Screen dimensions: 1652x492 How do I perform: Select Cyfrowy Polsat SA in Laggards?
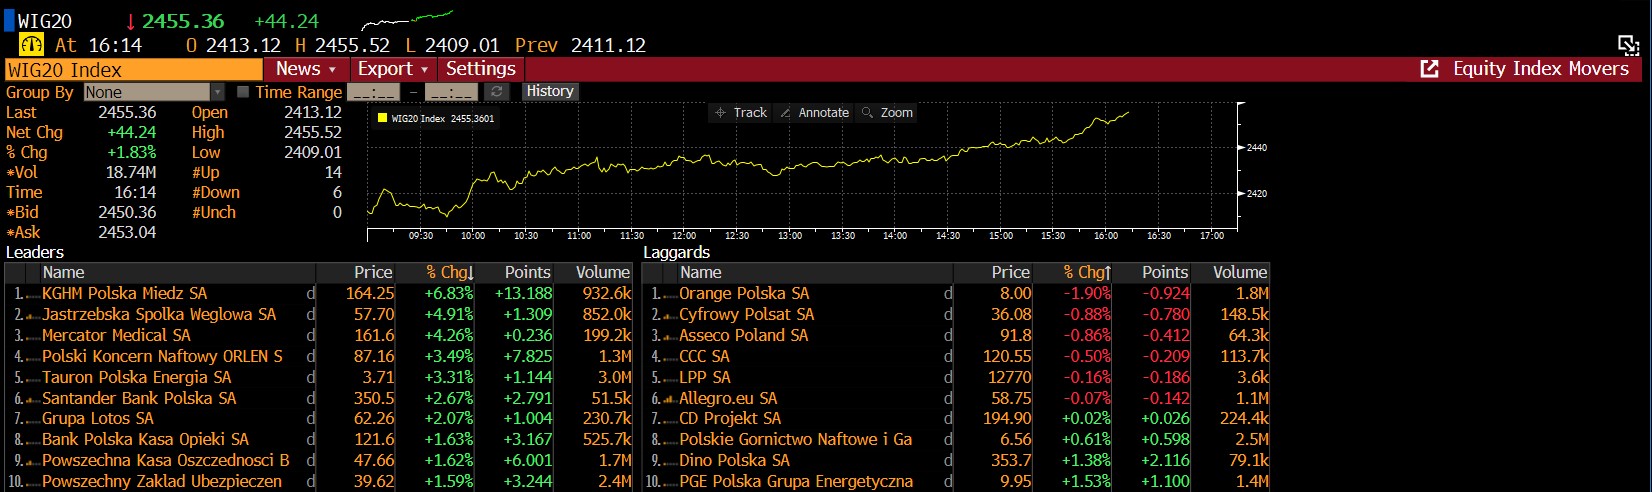point(956,315)
